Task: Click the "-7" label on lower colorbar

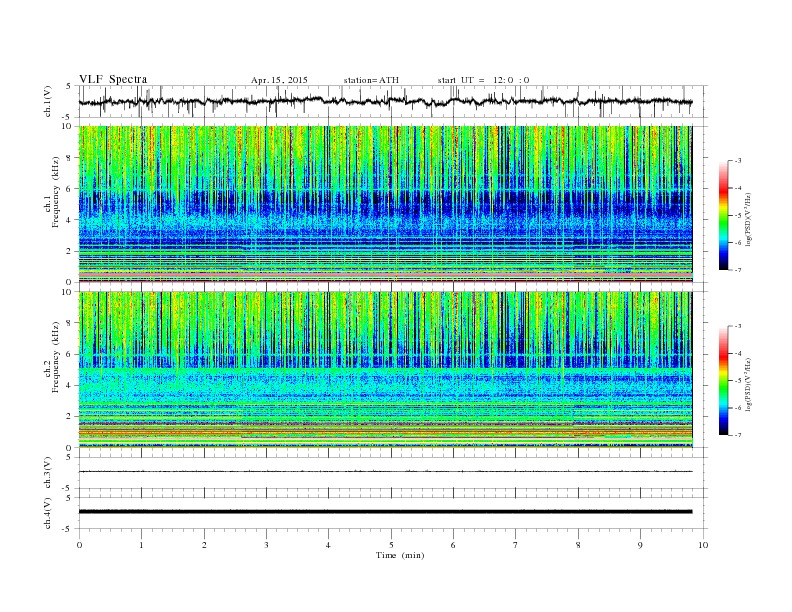Action: (x=738, y=435)
